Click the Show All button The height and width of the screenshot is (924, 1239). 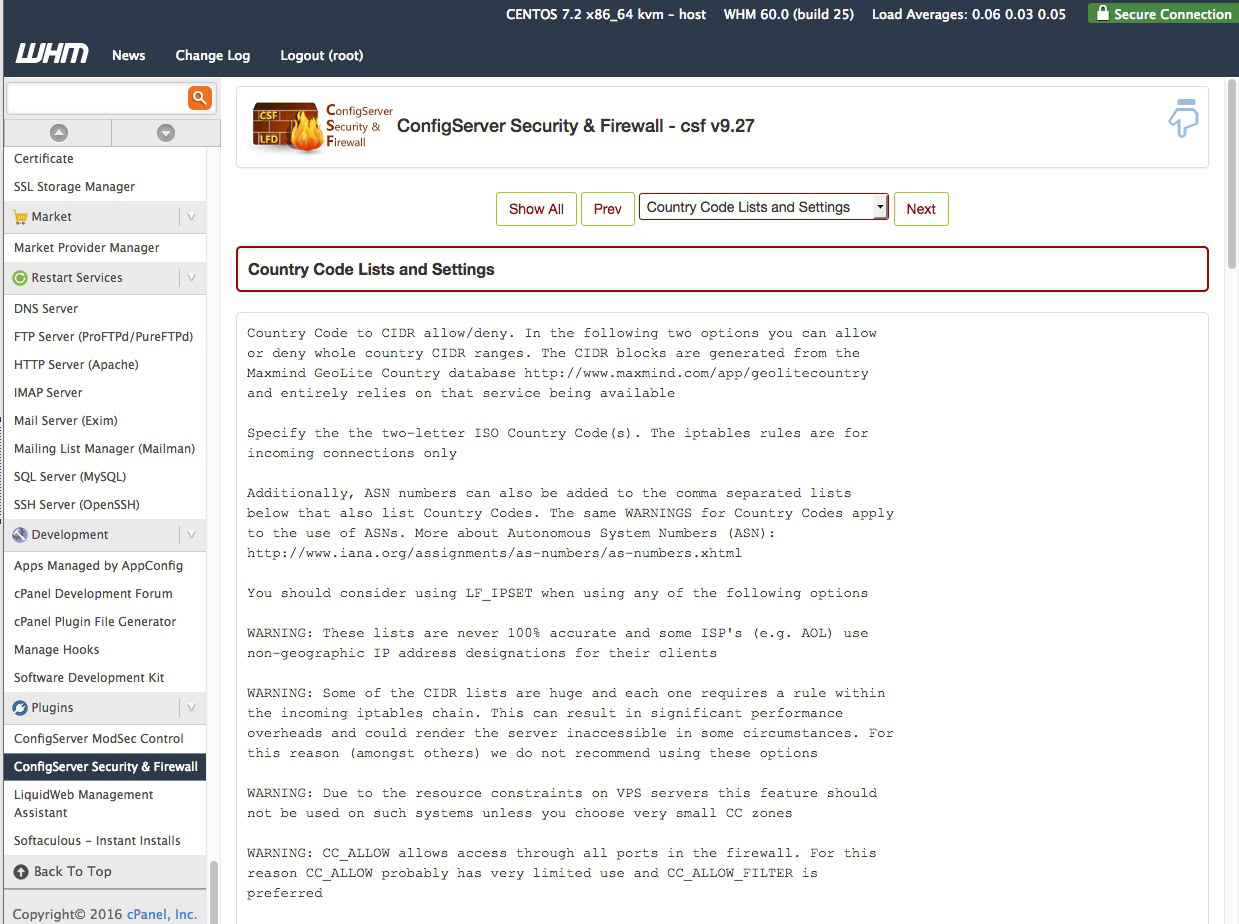(536, 209)
